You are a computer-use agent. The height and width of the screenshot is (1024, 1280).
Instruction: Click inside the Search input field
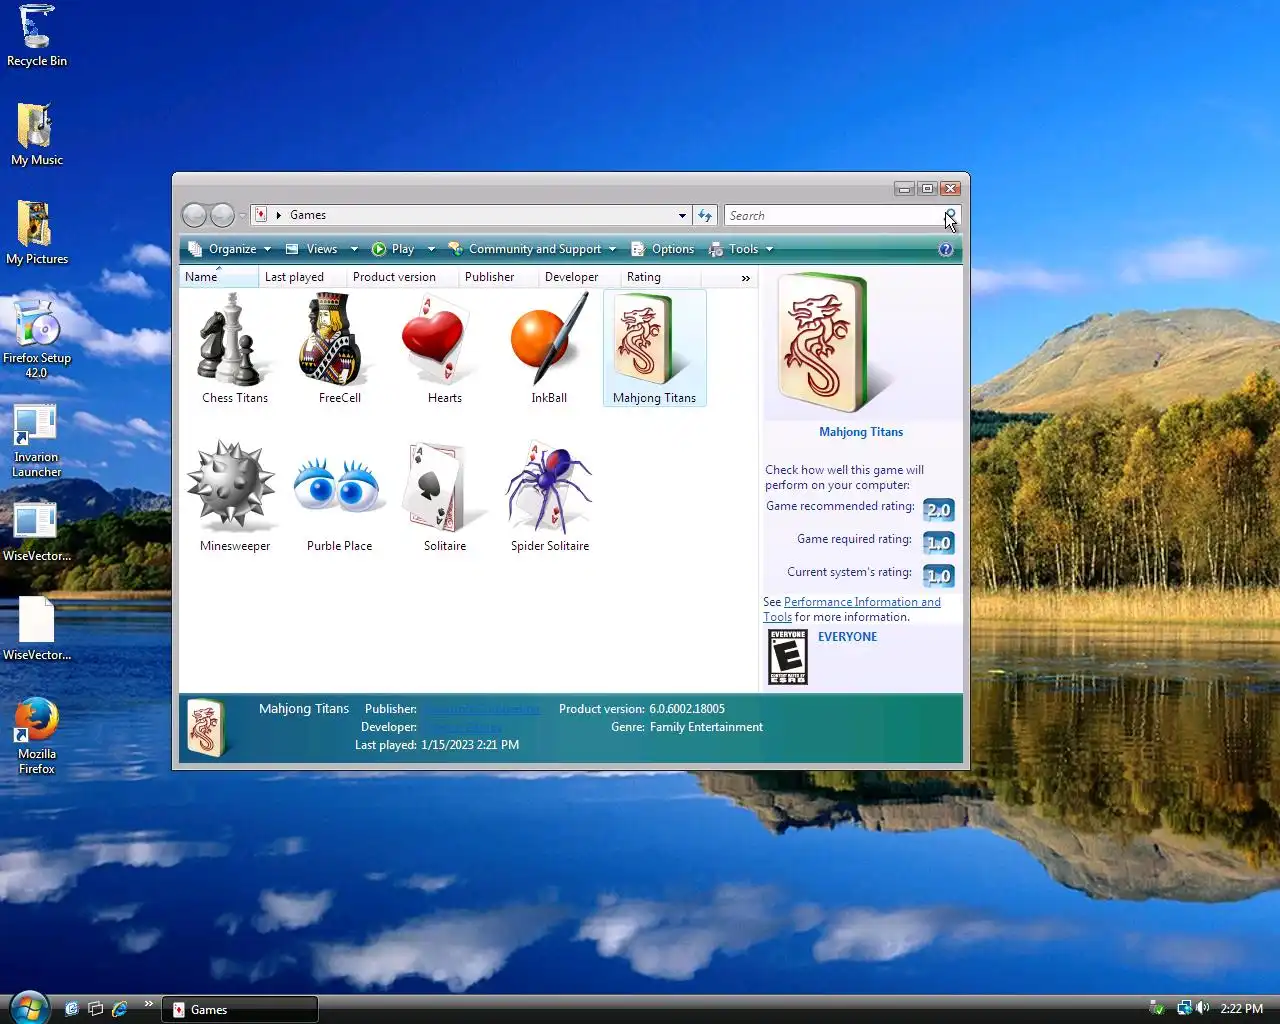[833, 215]
